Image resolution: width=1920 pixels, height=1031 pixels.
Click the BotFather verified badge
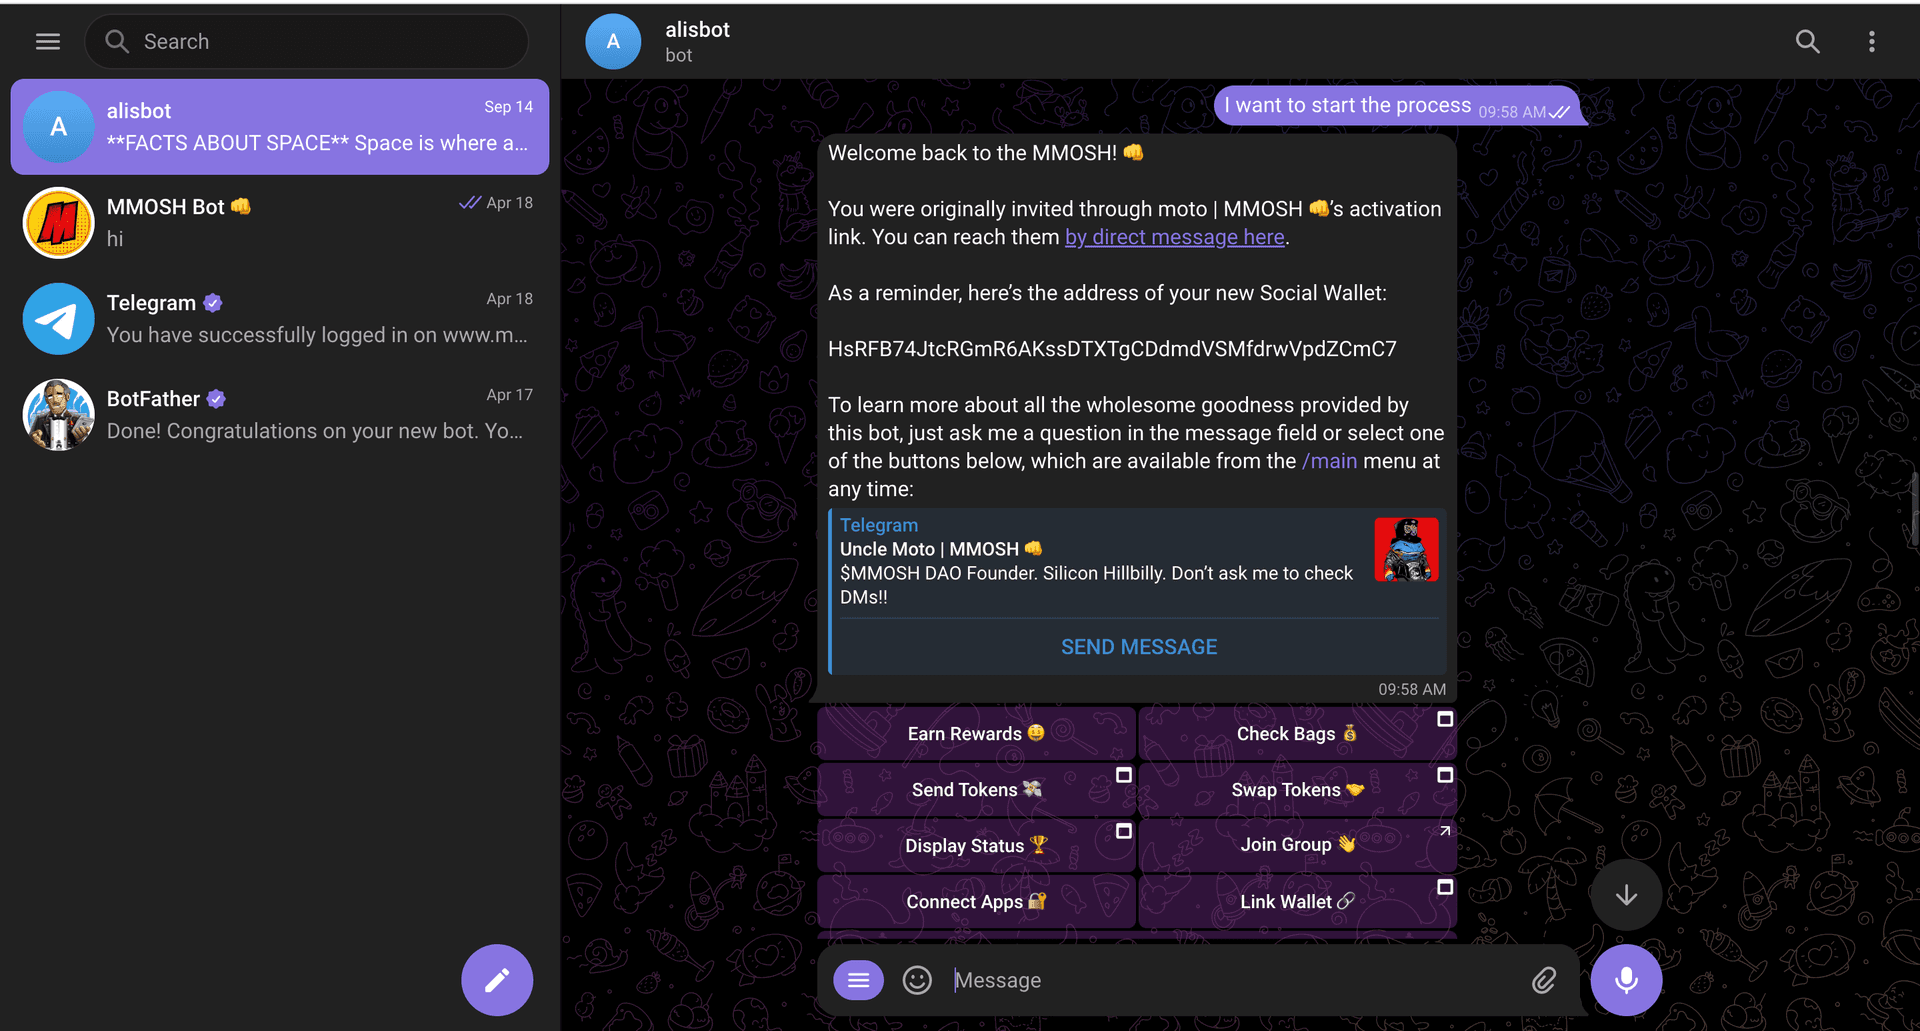coord(216,399)
